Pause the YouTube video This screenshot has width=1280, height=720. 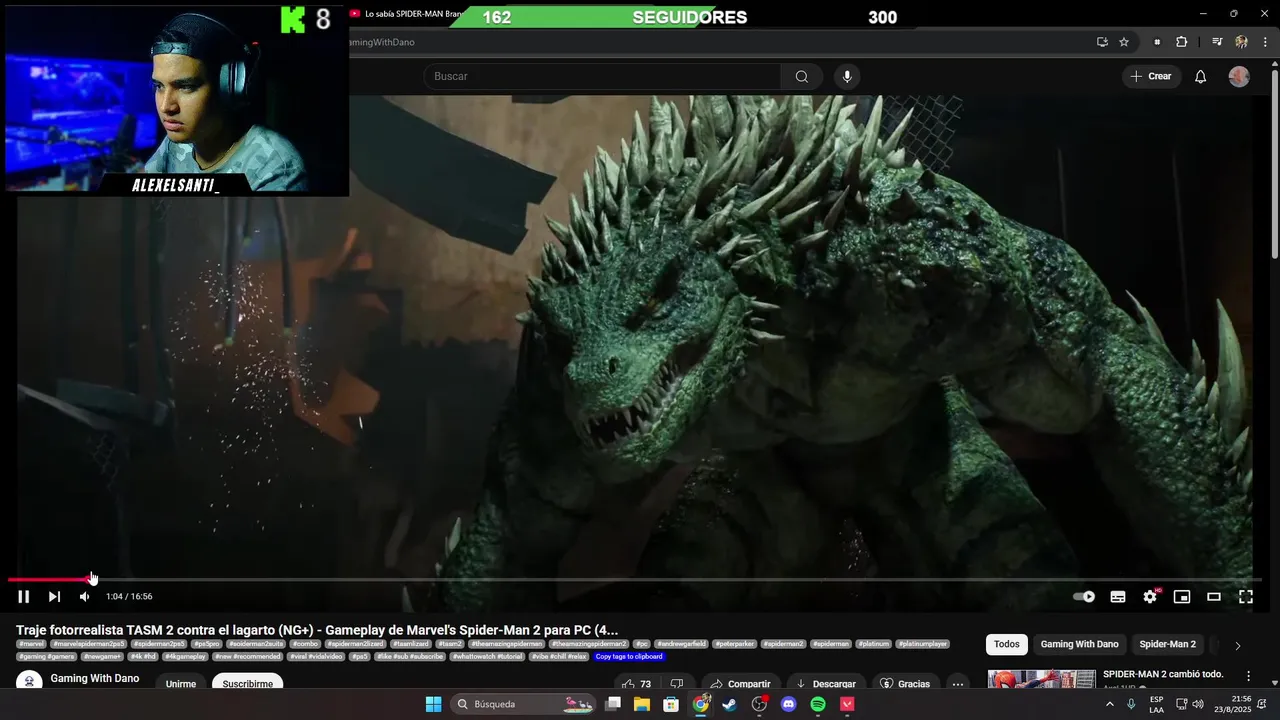coord(24,597)
